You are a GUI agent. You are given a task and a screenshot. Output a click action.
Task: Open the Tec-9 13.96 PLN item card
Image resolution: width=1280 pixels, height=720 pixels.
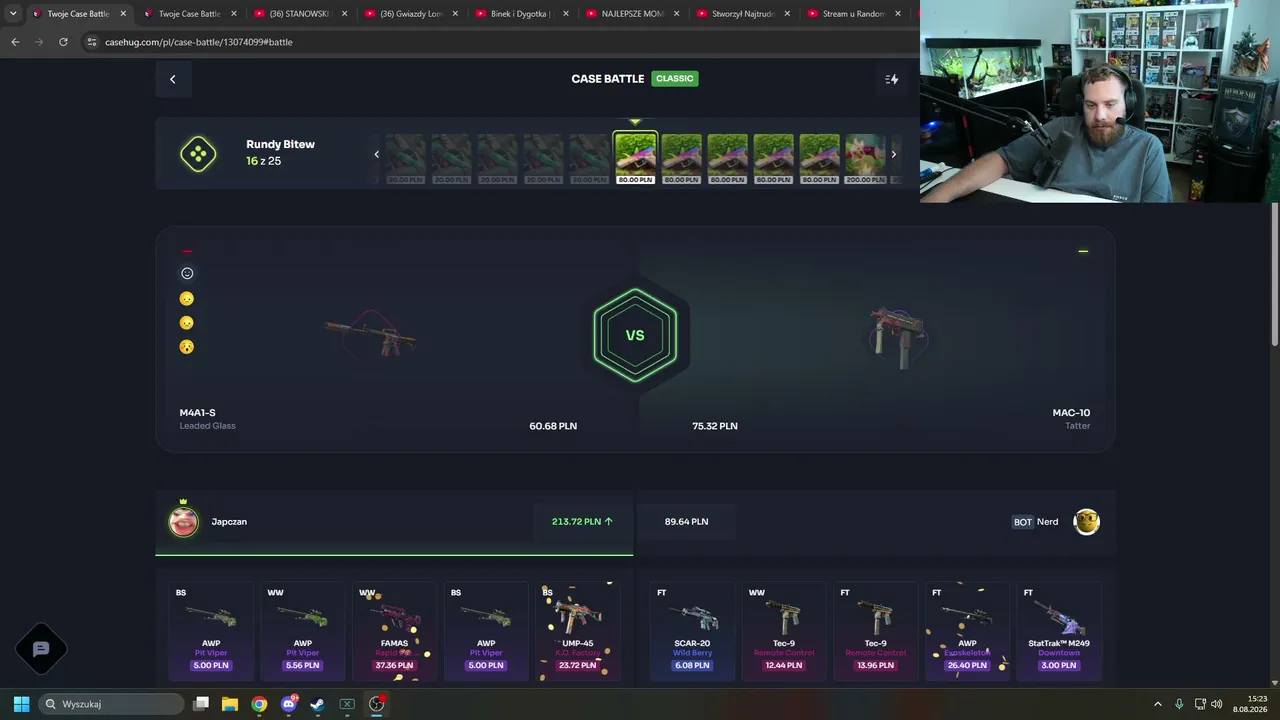click(875, 631)
